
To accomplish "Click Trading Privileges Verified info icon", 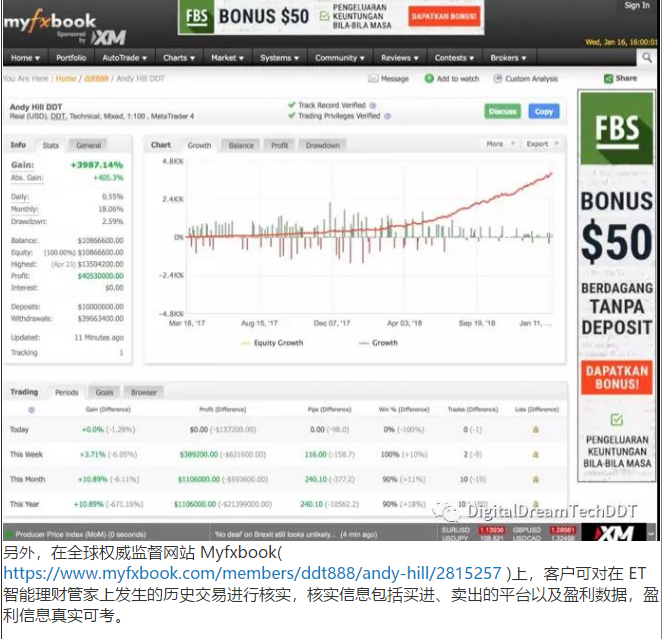I will [x=388, y=116].
